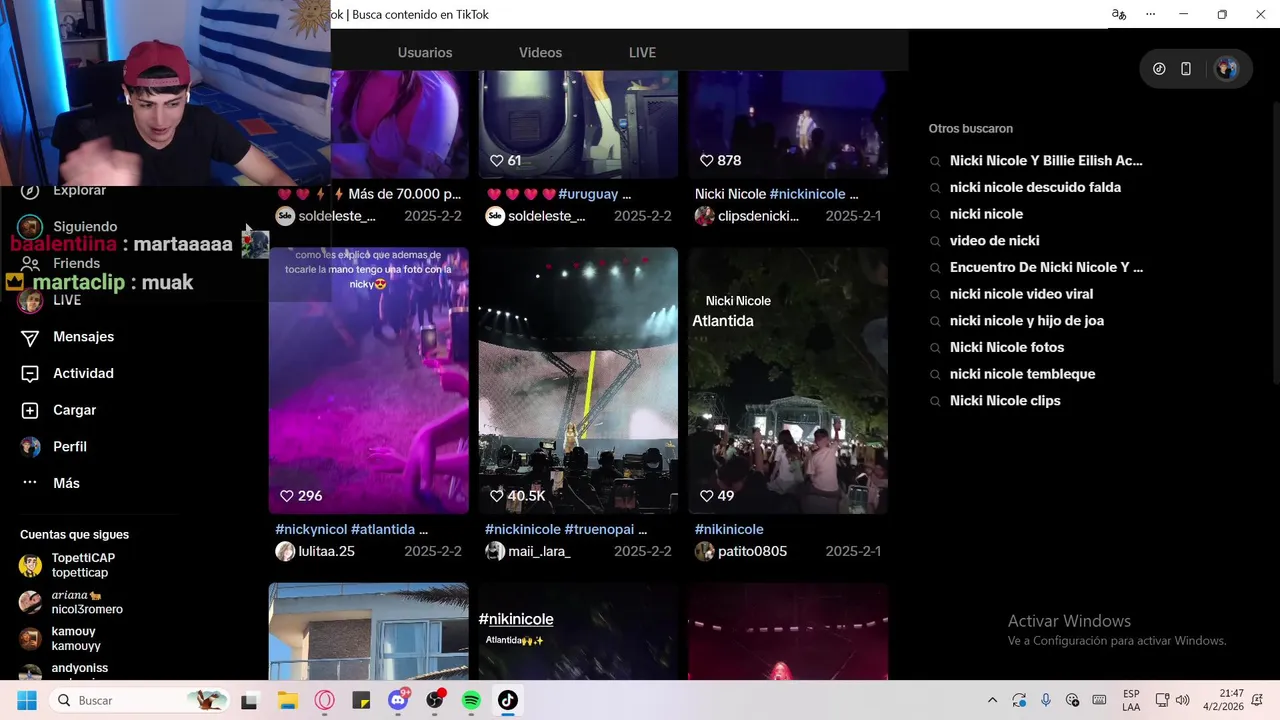Open the Mensajes sidebar icon
The image size is (1280, 720).
point(31,337)
